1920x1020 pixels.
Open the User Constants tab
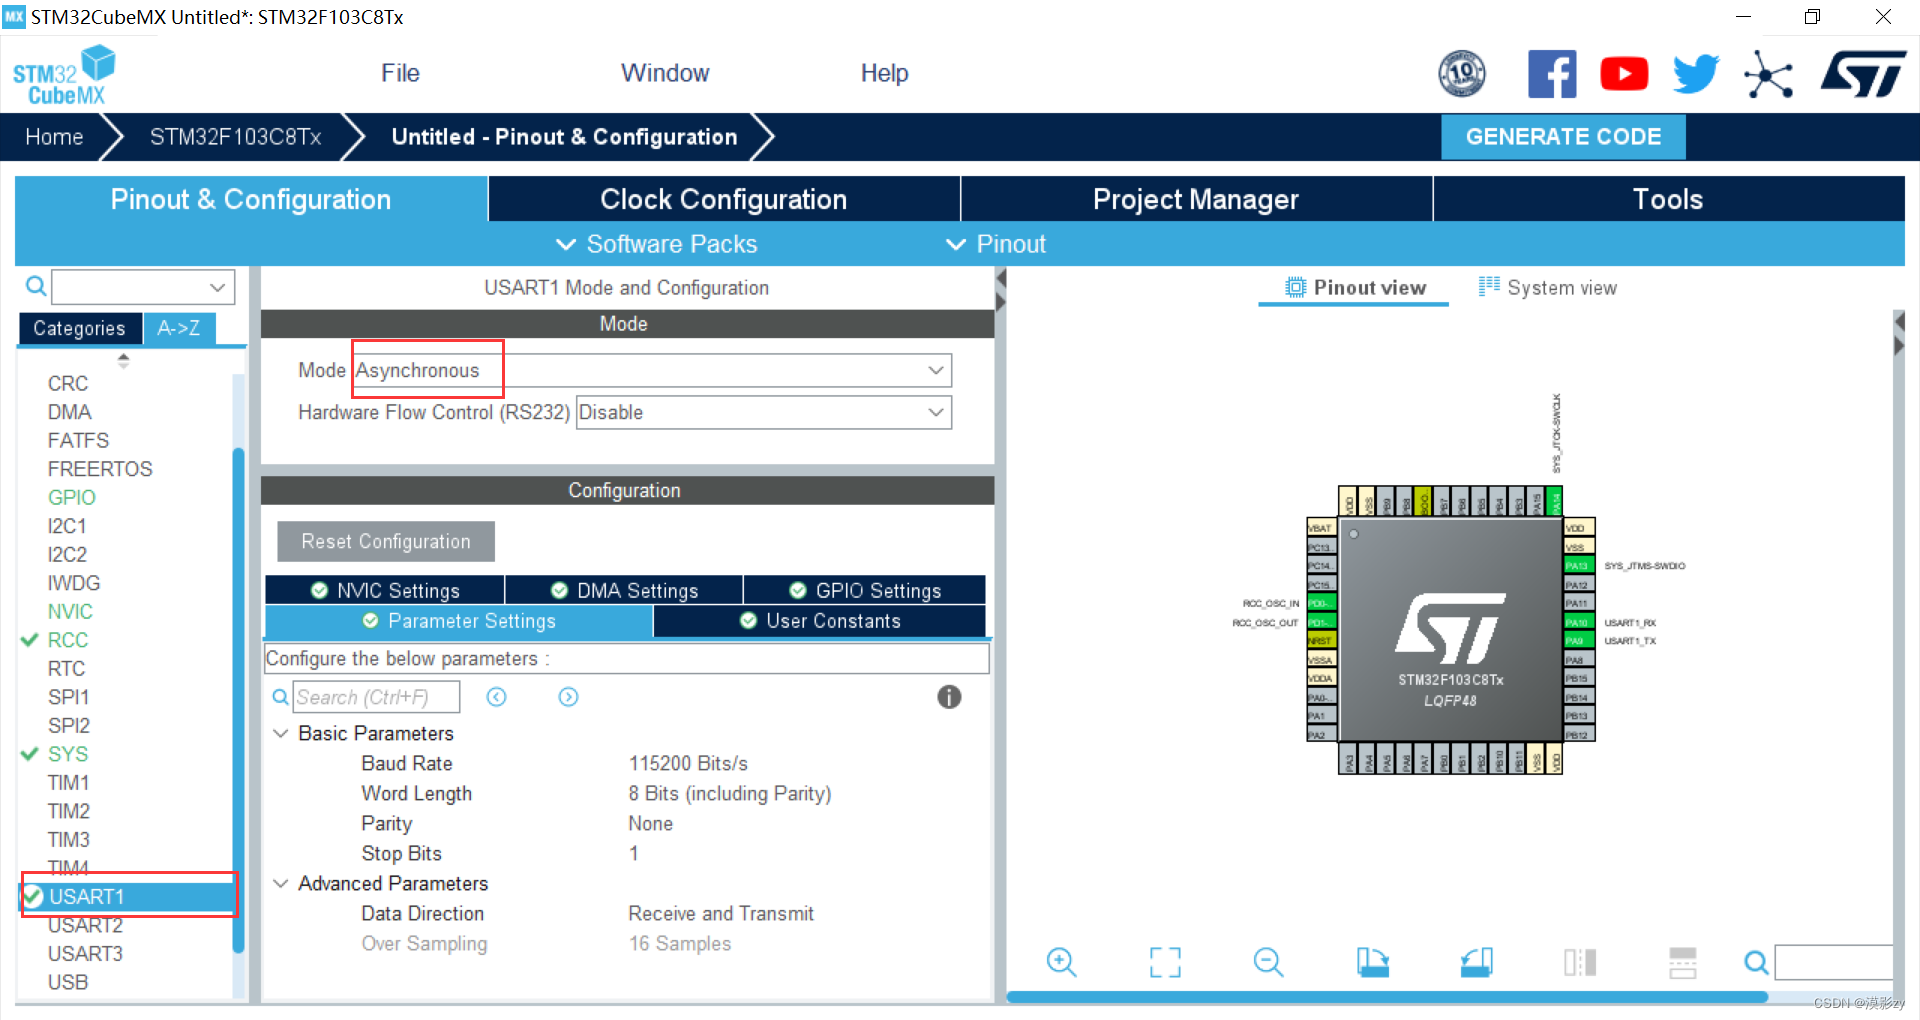coord(820,621)
